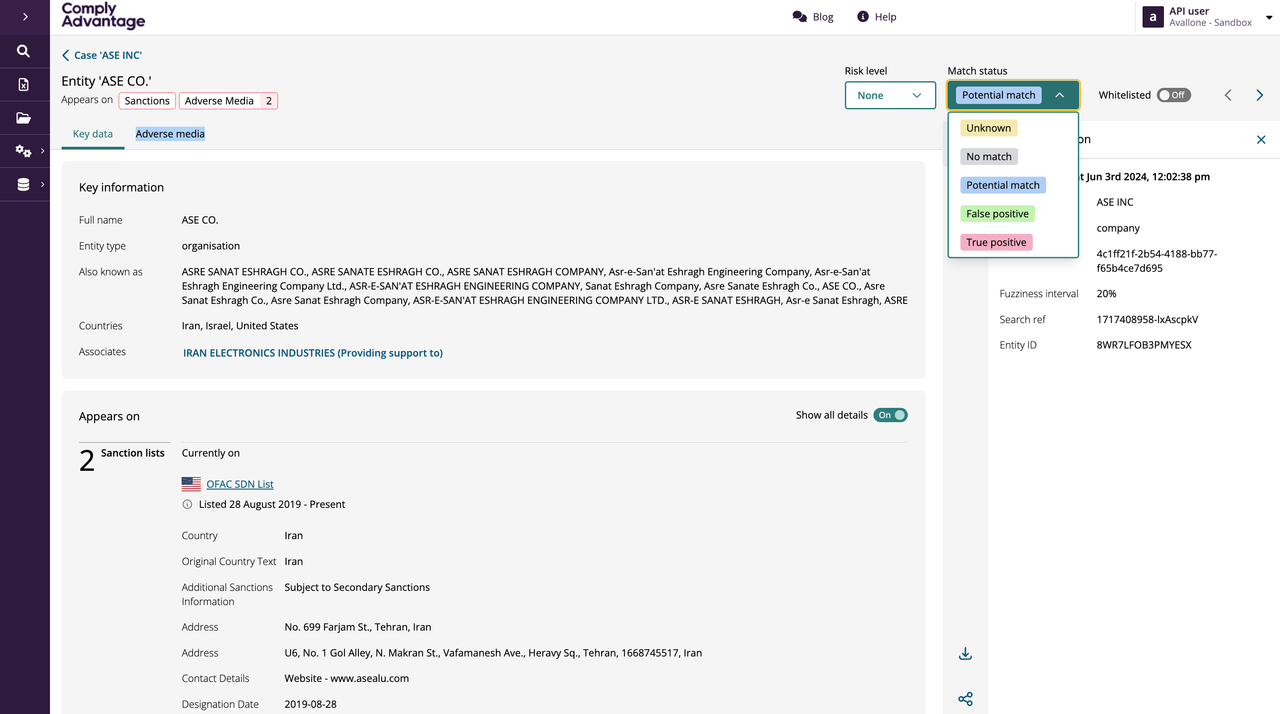The width and height of the screenshot is (1280, 714).
Task: Click the US flag icon
Action: [191, 484]
